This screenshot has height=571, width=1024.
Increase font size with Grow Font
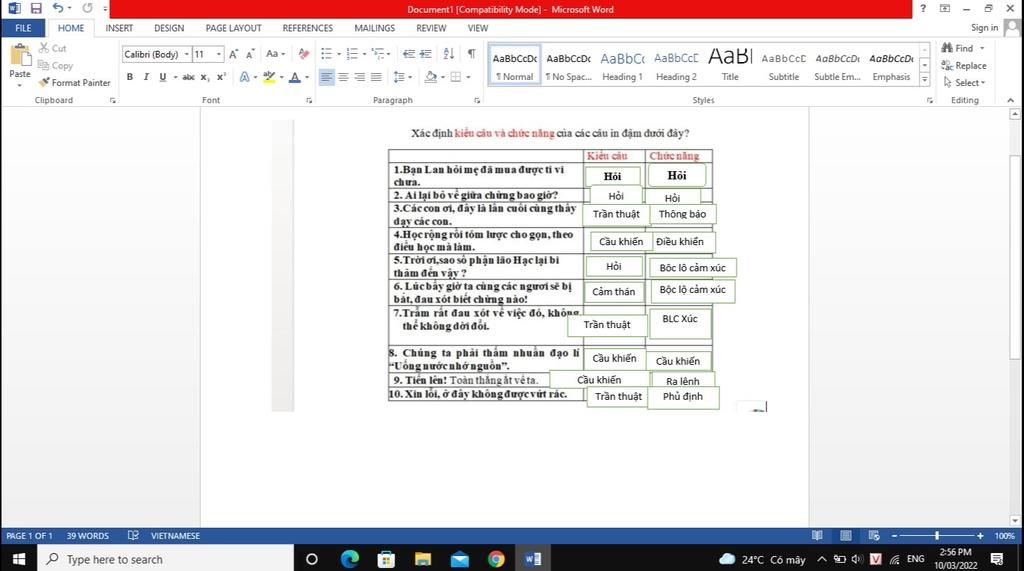(233, 54)
